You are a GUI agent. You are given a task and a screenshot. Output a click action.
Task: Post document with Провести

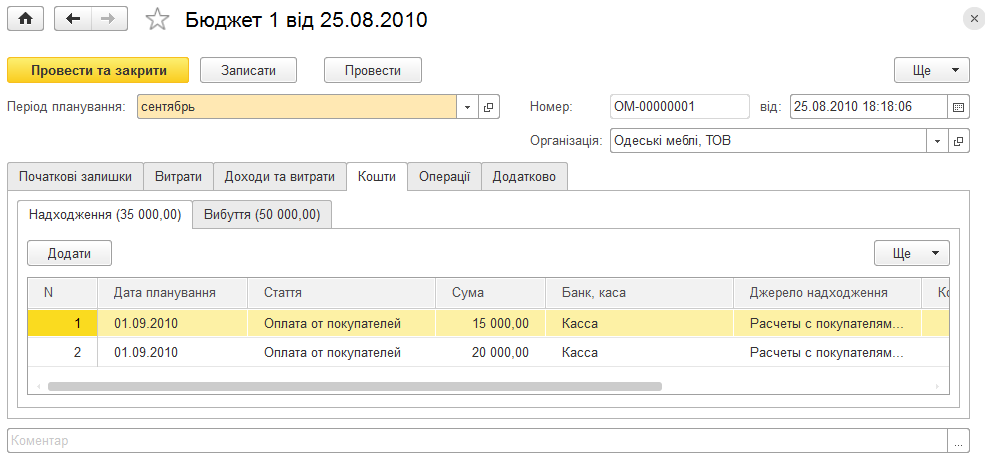(373, 70)
